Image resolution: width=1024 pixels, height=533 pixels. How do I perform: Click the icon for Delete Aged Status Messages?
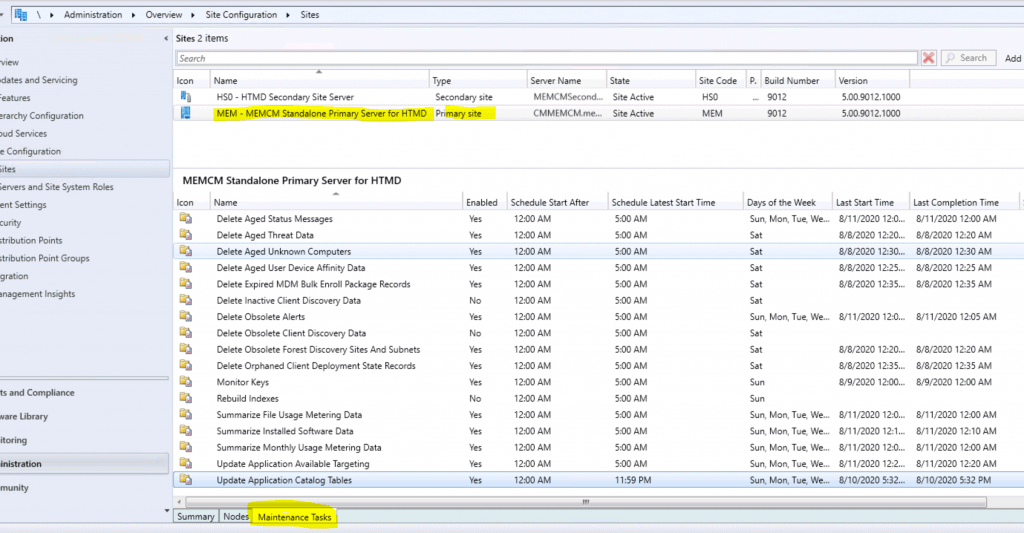coord(185,218)
